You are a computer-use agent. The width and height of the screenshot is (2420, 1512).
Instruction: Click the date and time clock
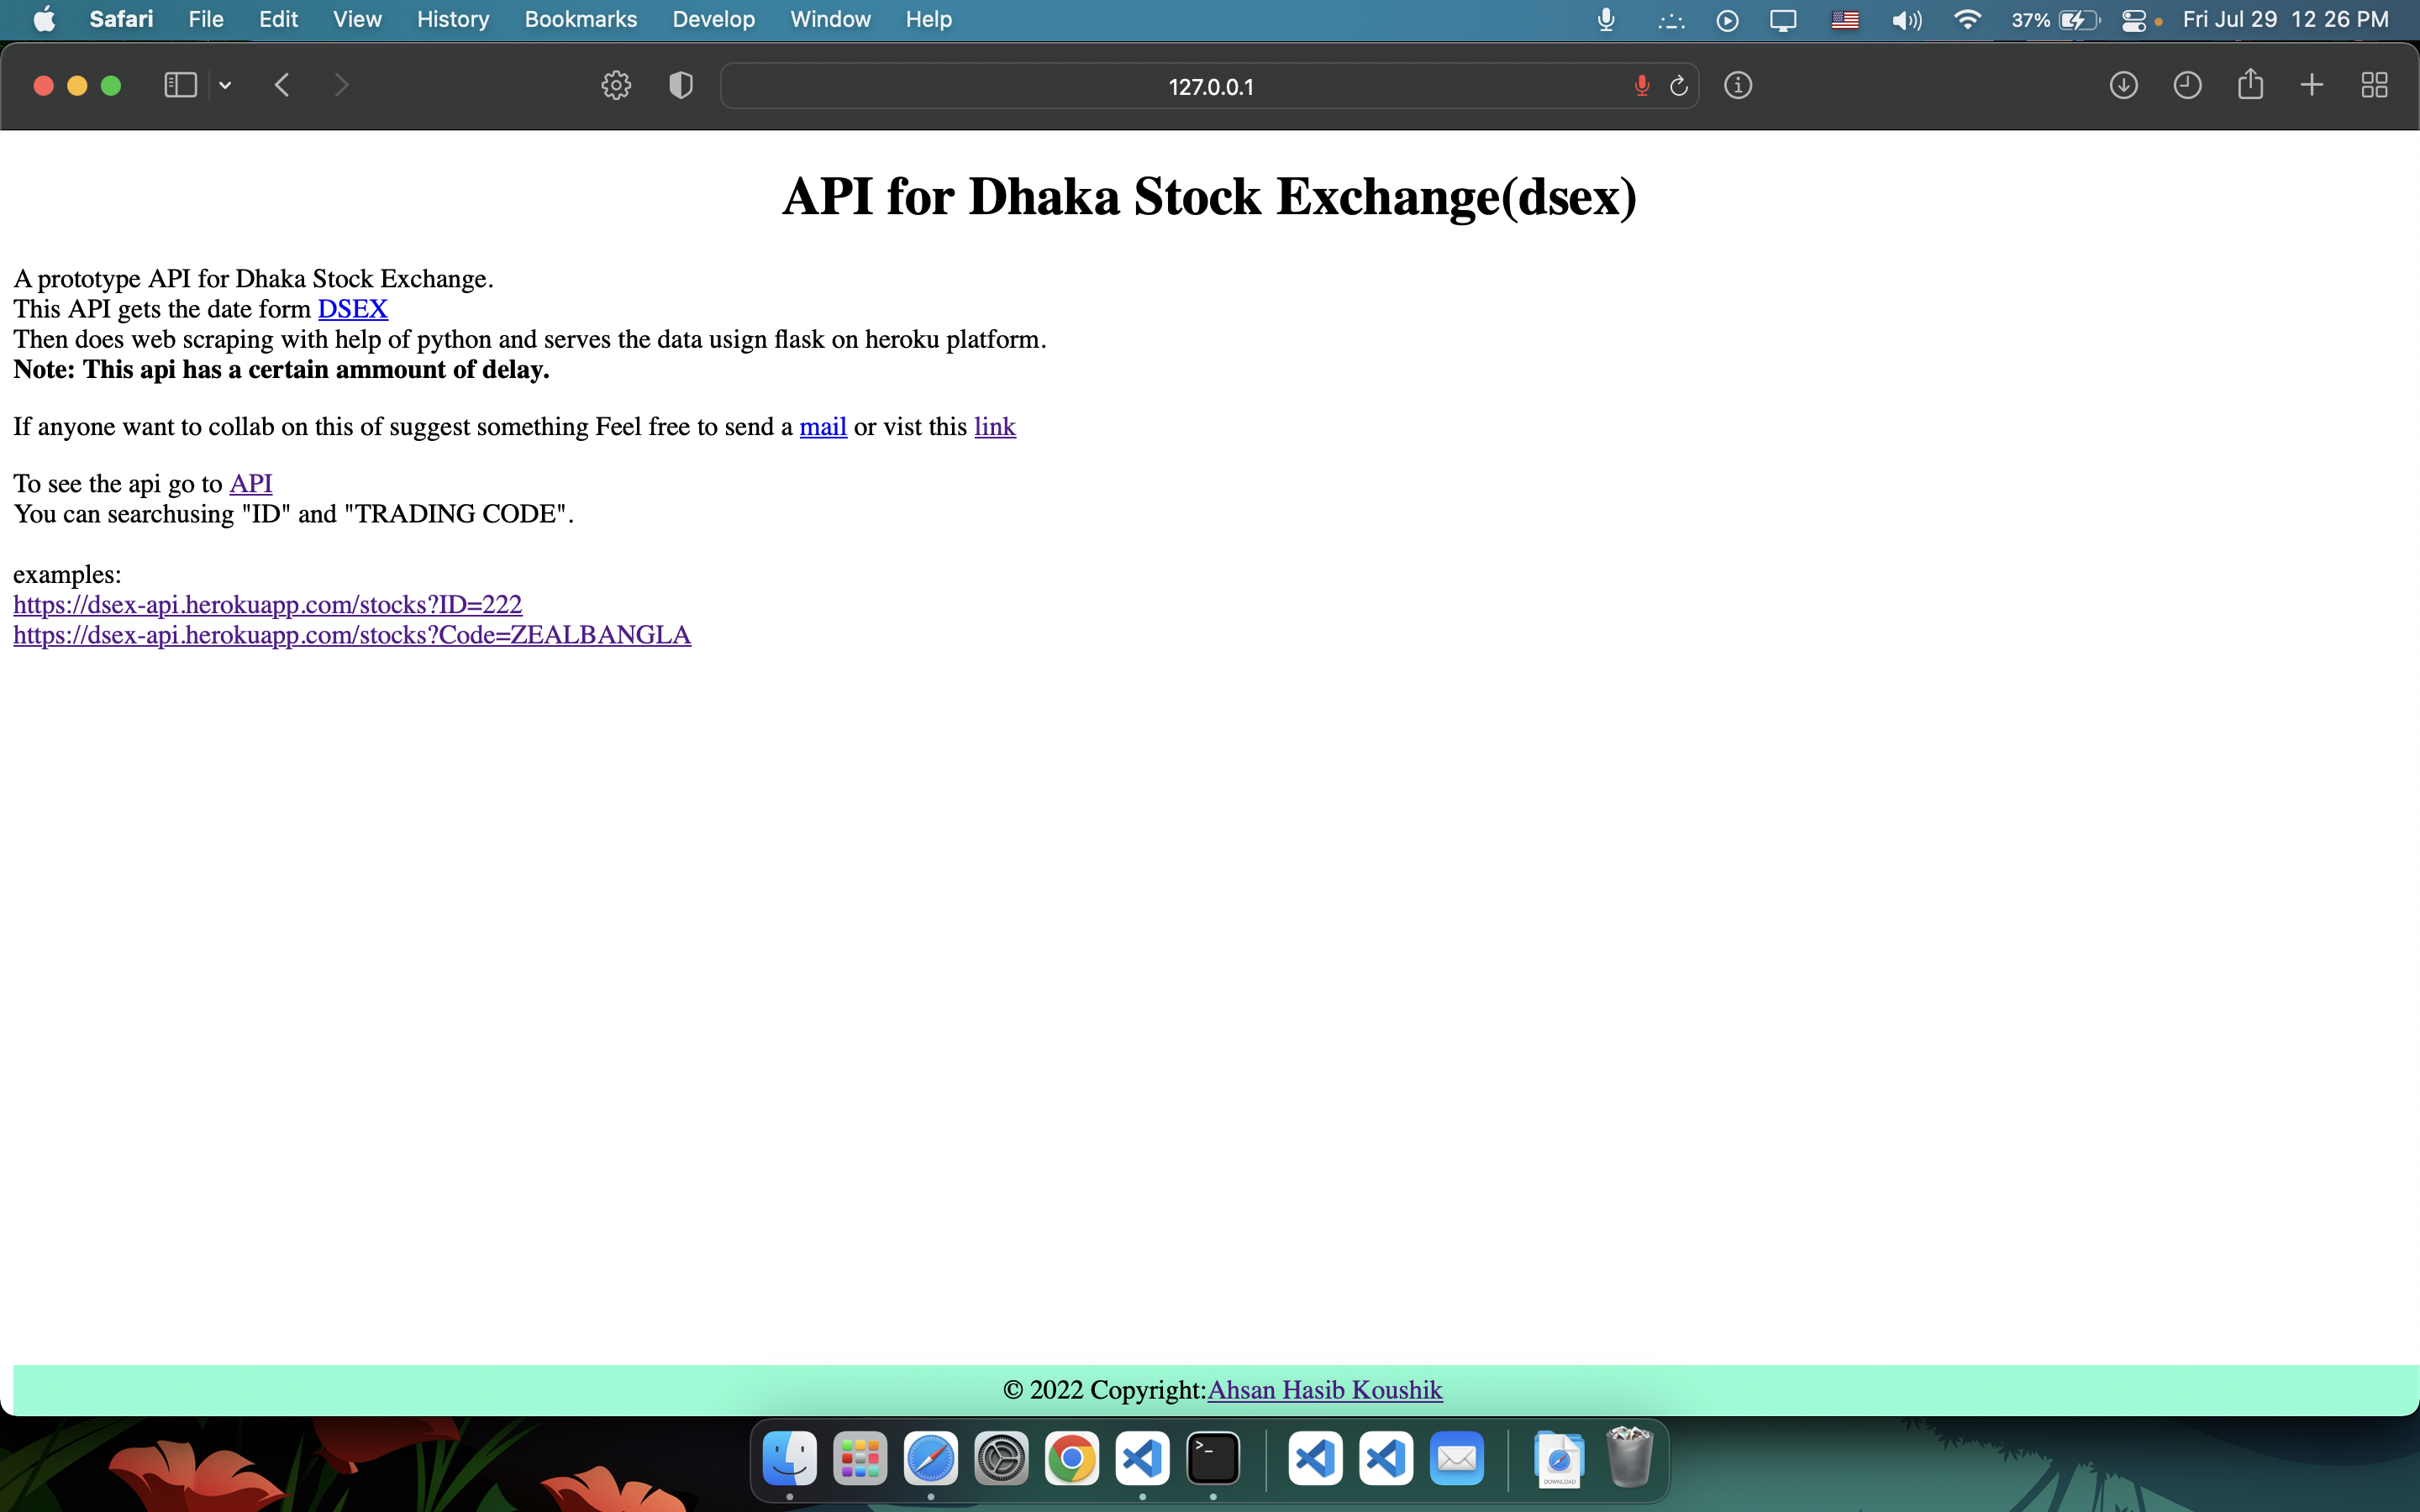[x=2285, y=20]
